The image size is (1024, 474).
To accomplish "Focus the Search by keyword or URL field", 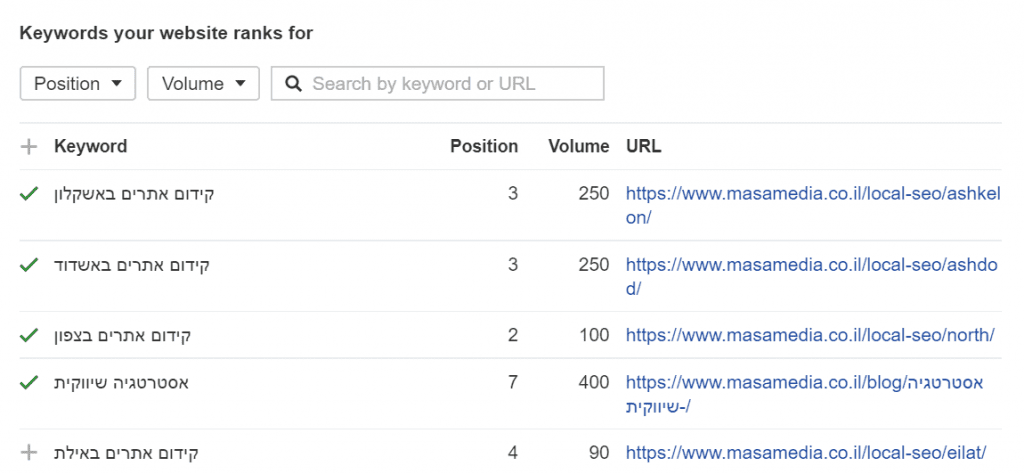I will [x=438, y=84].
